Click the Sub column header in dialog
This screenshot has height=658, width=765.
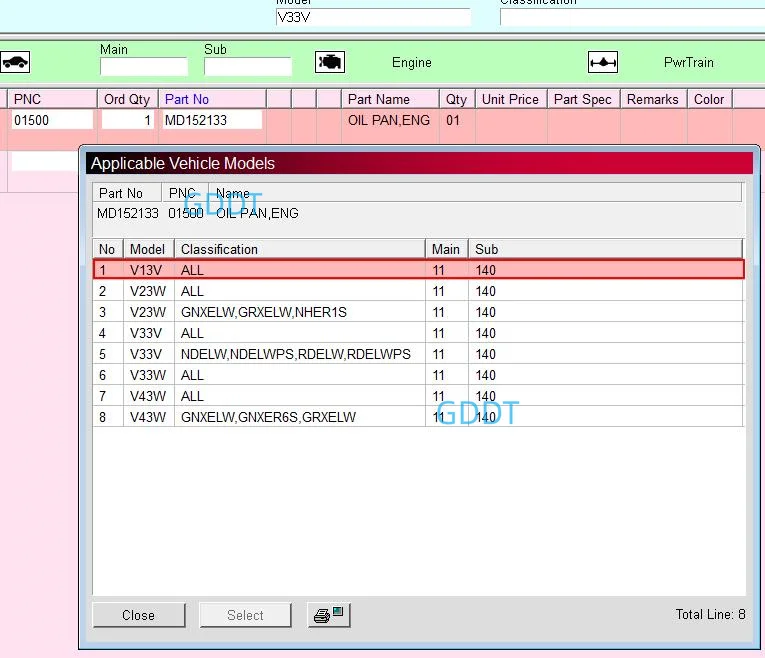(x=605, y=249)
